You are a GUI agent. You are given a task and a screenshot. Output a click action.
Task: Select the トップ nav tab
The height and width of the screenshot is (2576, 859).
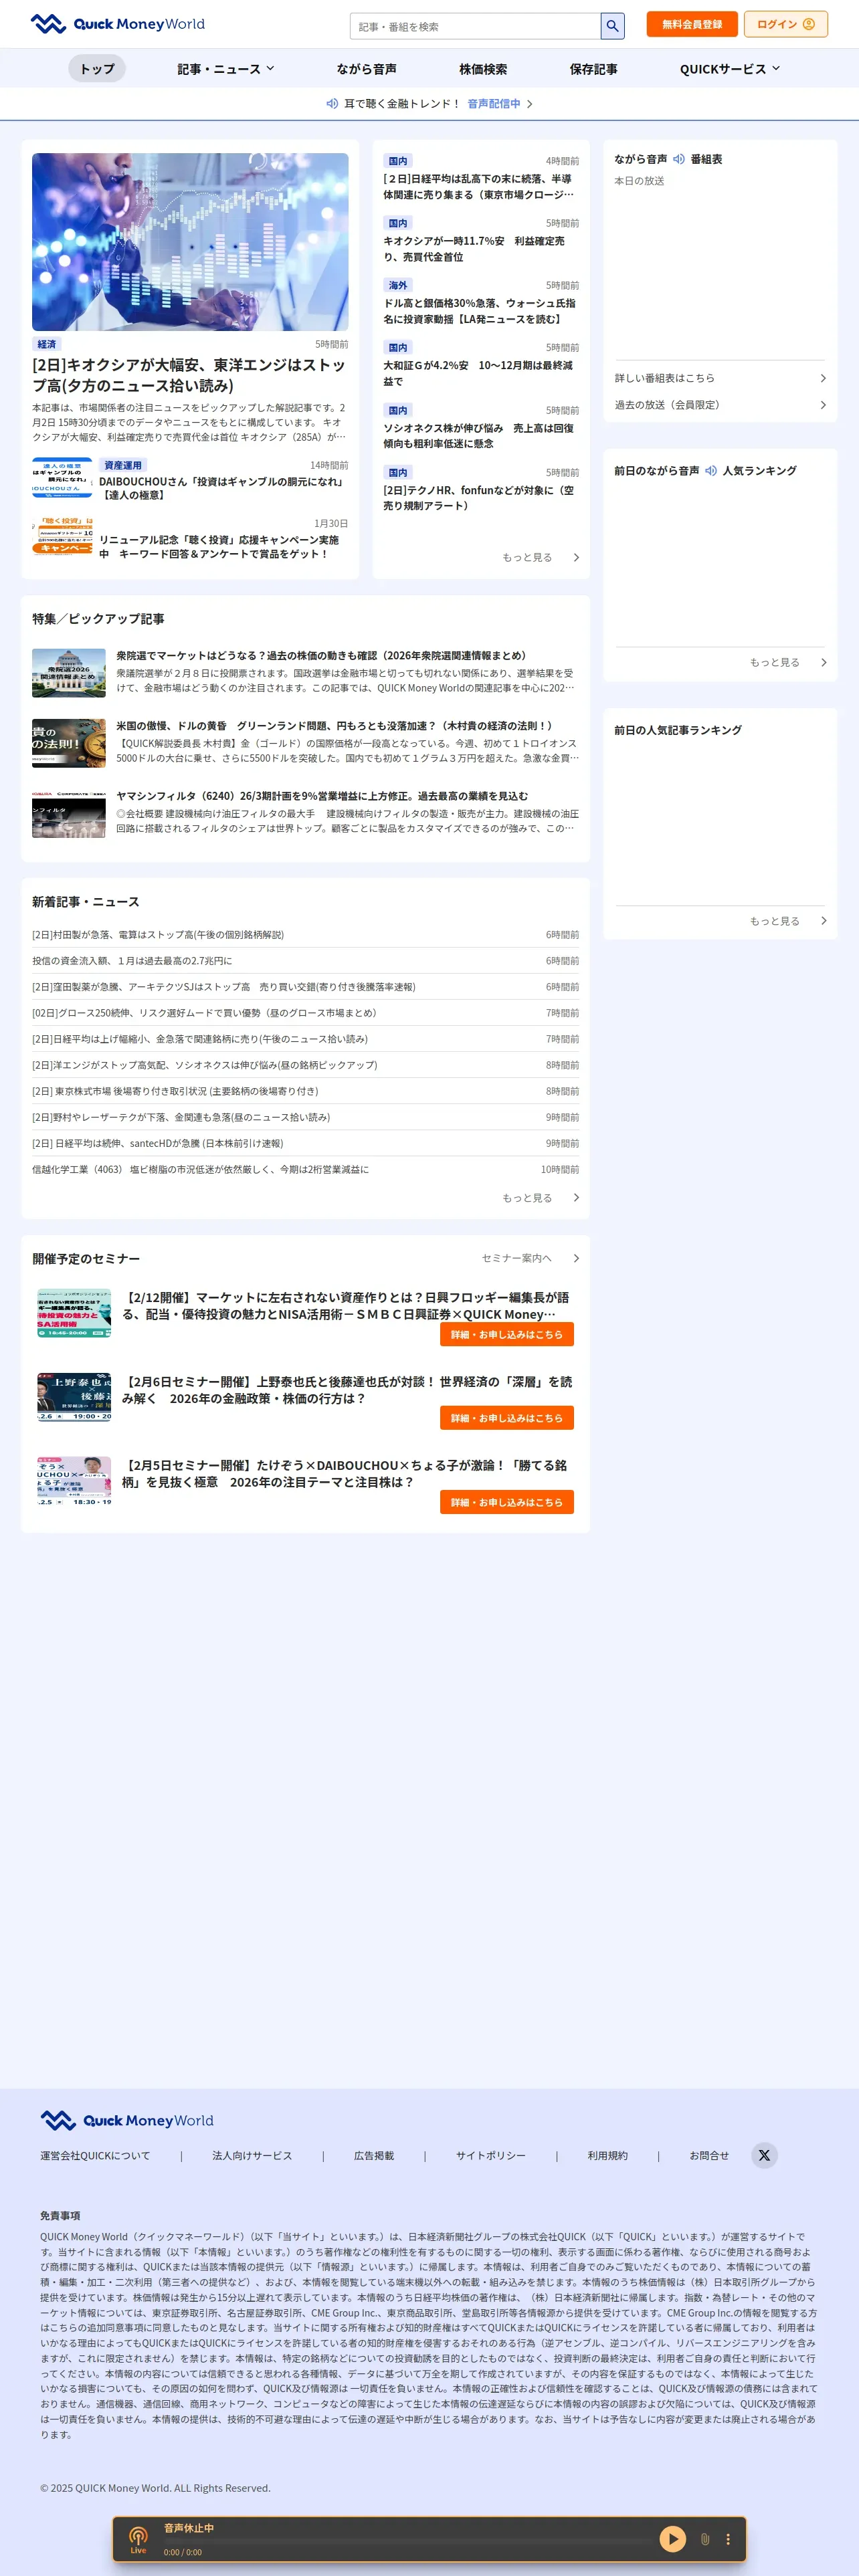coord(97,69)
